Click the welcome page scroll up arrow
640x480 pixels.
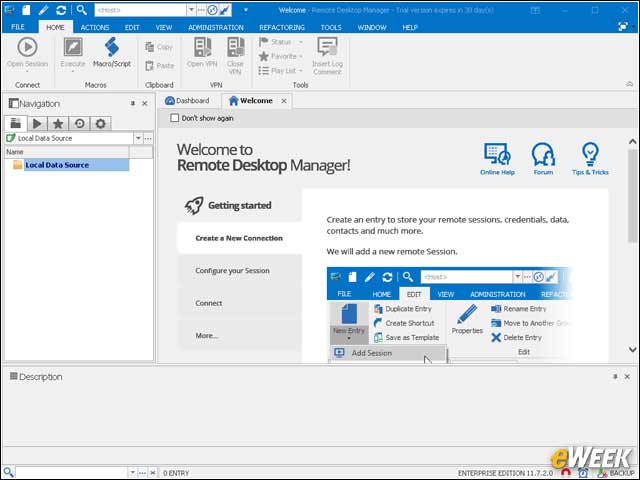click(632, 142)
